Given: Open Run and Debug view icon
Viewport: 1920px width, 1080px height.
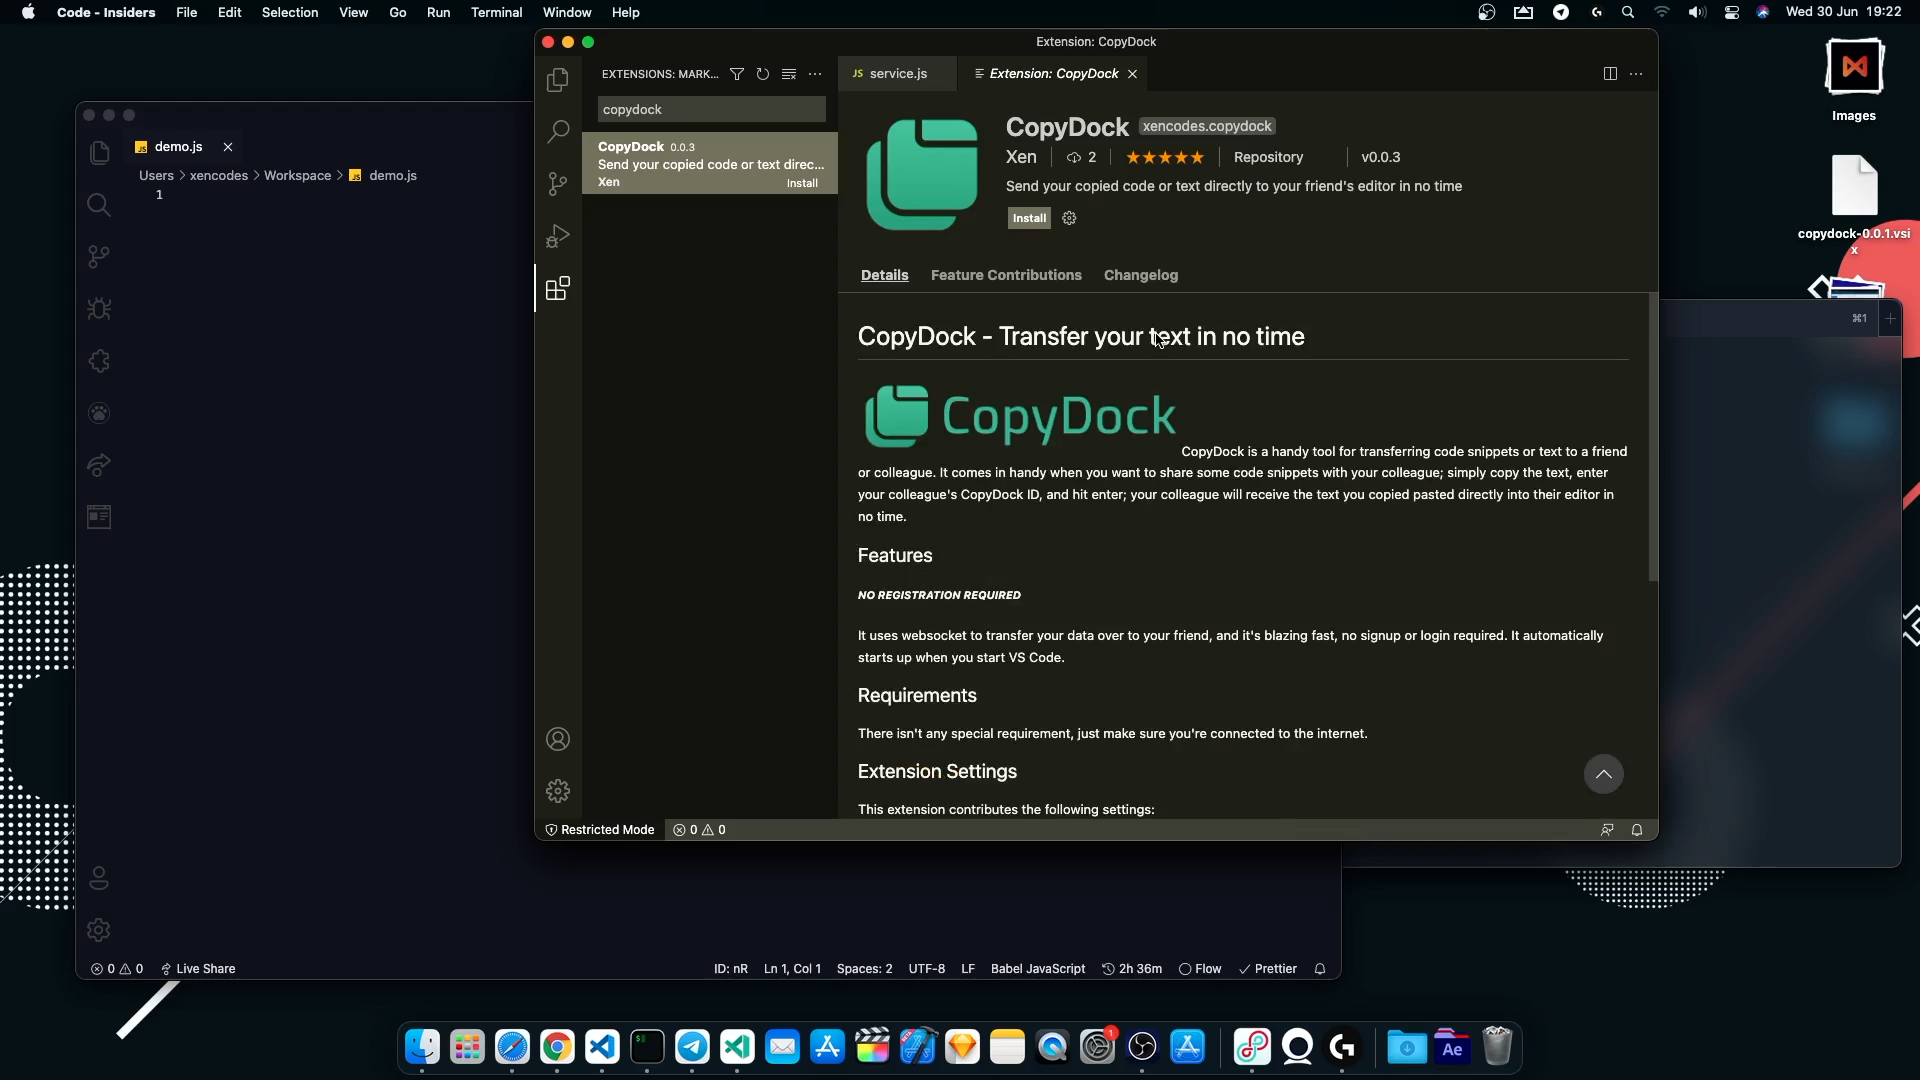Looking at the screenshot, I should click(558, 237).
